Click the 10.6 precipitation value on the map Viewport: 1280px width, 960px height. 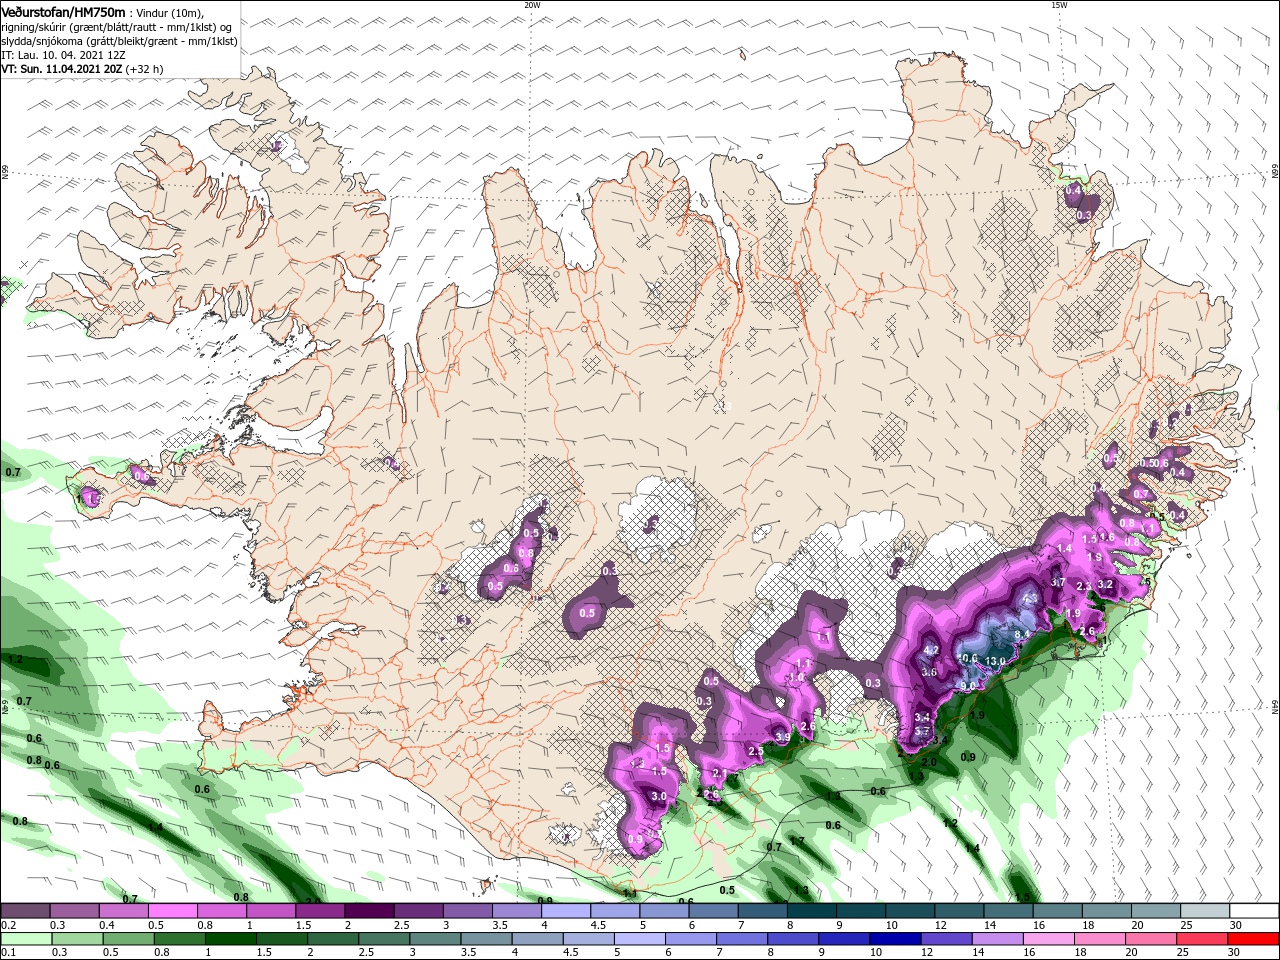point(968,658)
